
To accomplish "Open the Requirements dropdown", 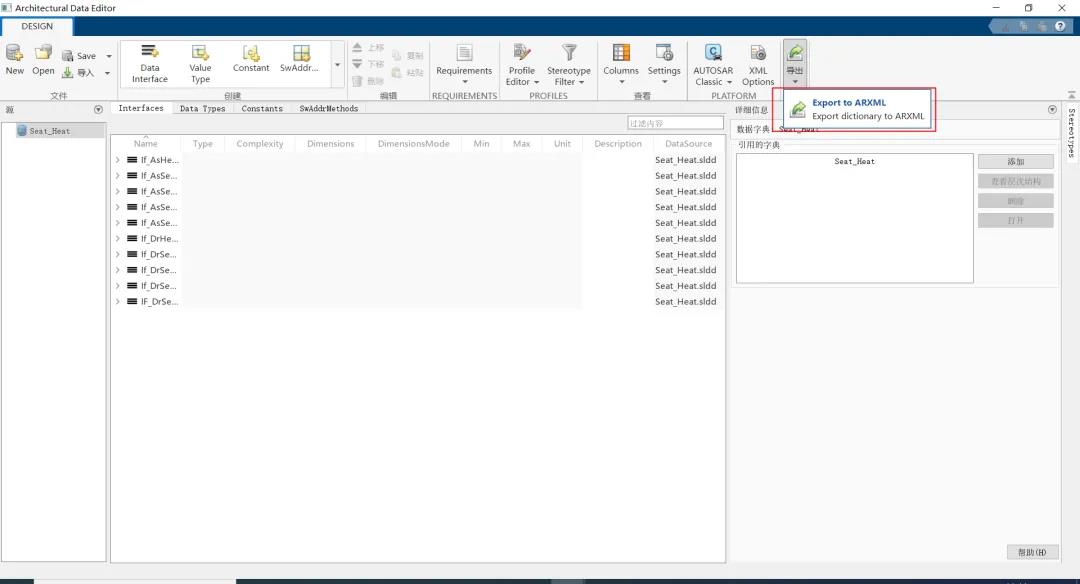I will (x=464, y=64).
